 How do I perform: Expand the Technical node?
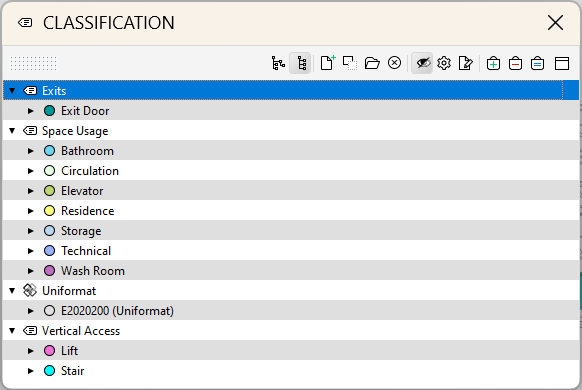point(31,251)
